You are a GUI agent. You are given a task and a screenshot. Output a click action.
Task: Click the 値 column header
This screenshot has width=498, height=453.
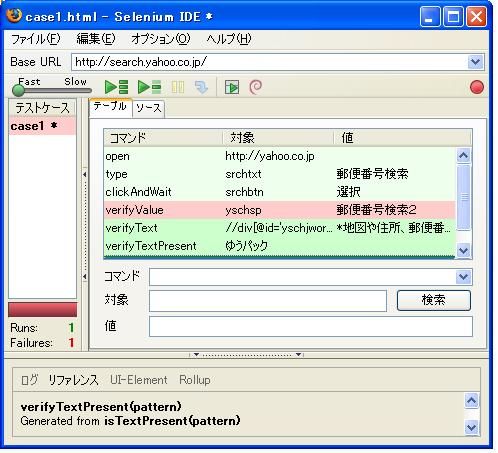tap(403, 138)
